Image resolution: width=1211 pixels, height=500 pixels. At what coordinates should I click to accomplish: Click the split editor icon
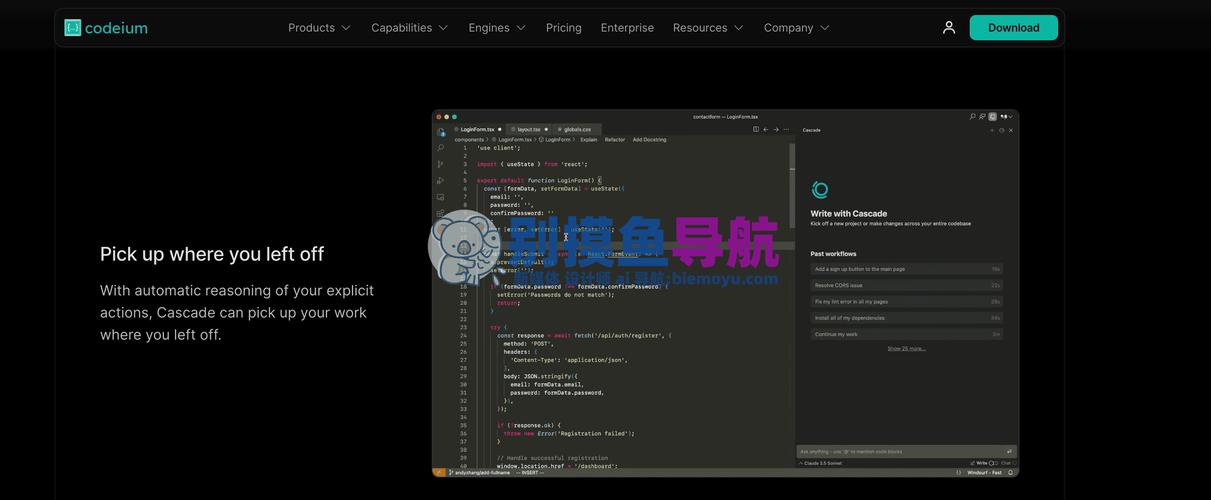(x=755, y=129)
